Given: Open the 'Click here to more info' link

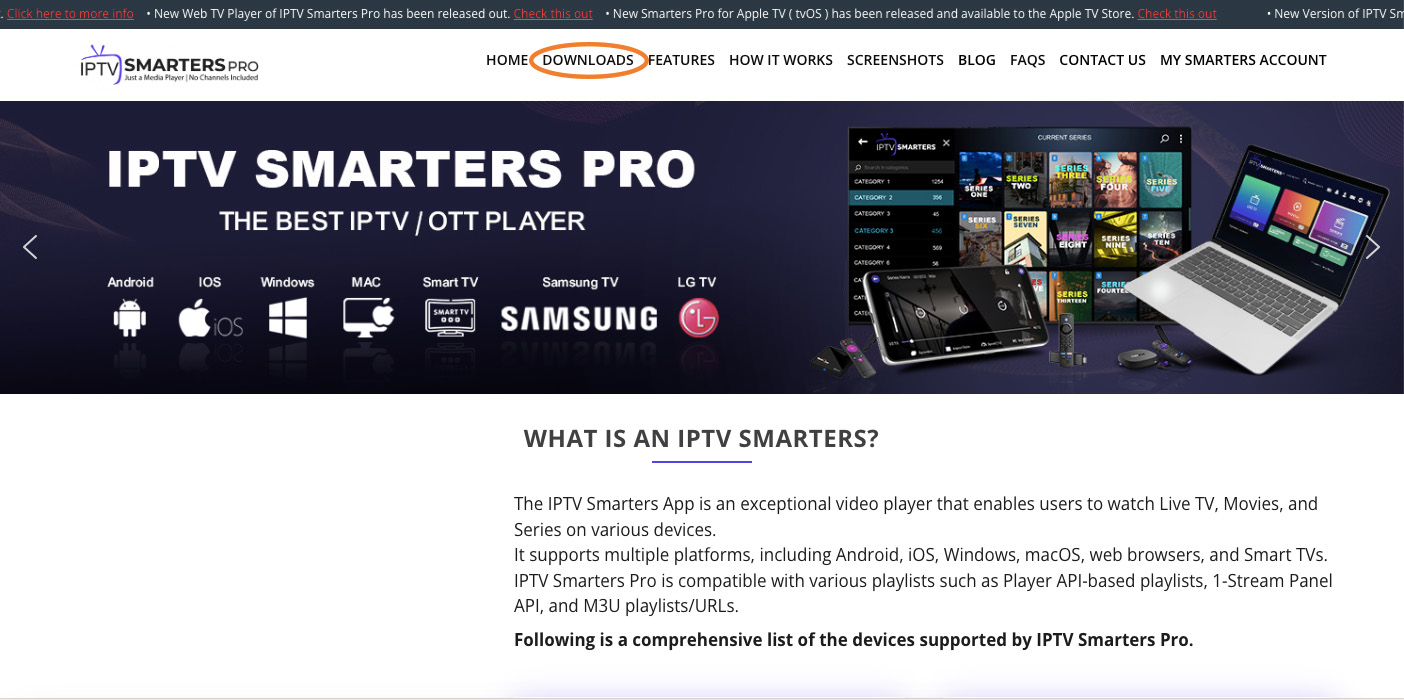Looking at the screenshot, I should tap(70, 14).
